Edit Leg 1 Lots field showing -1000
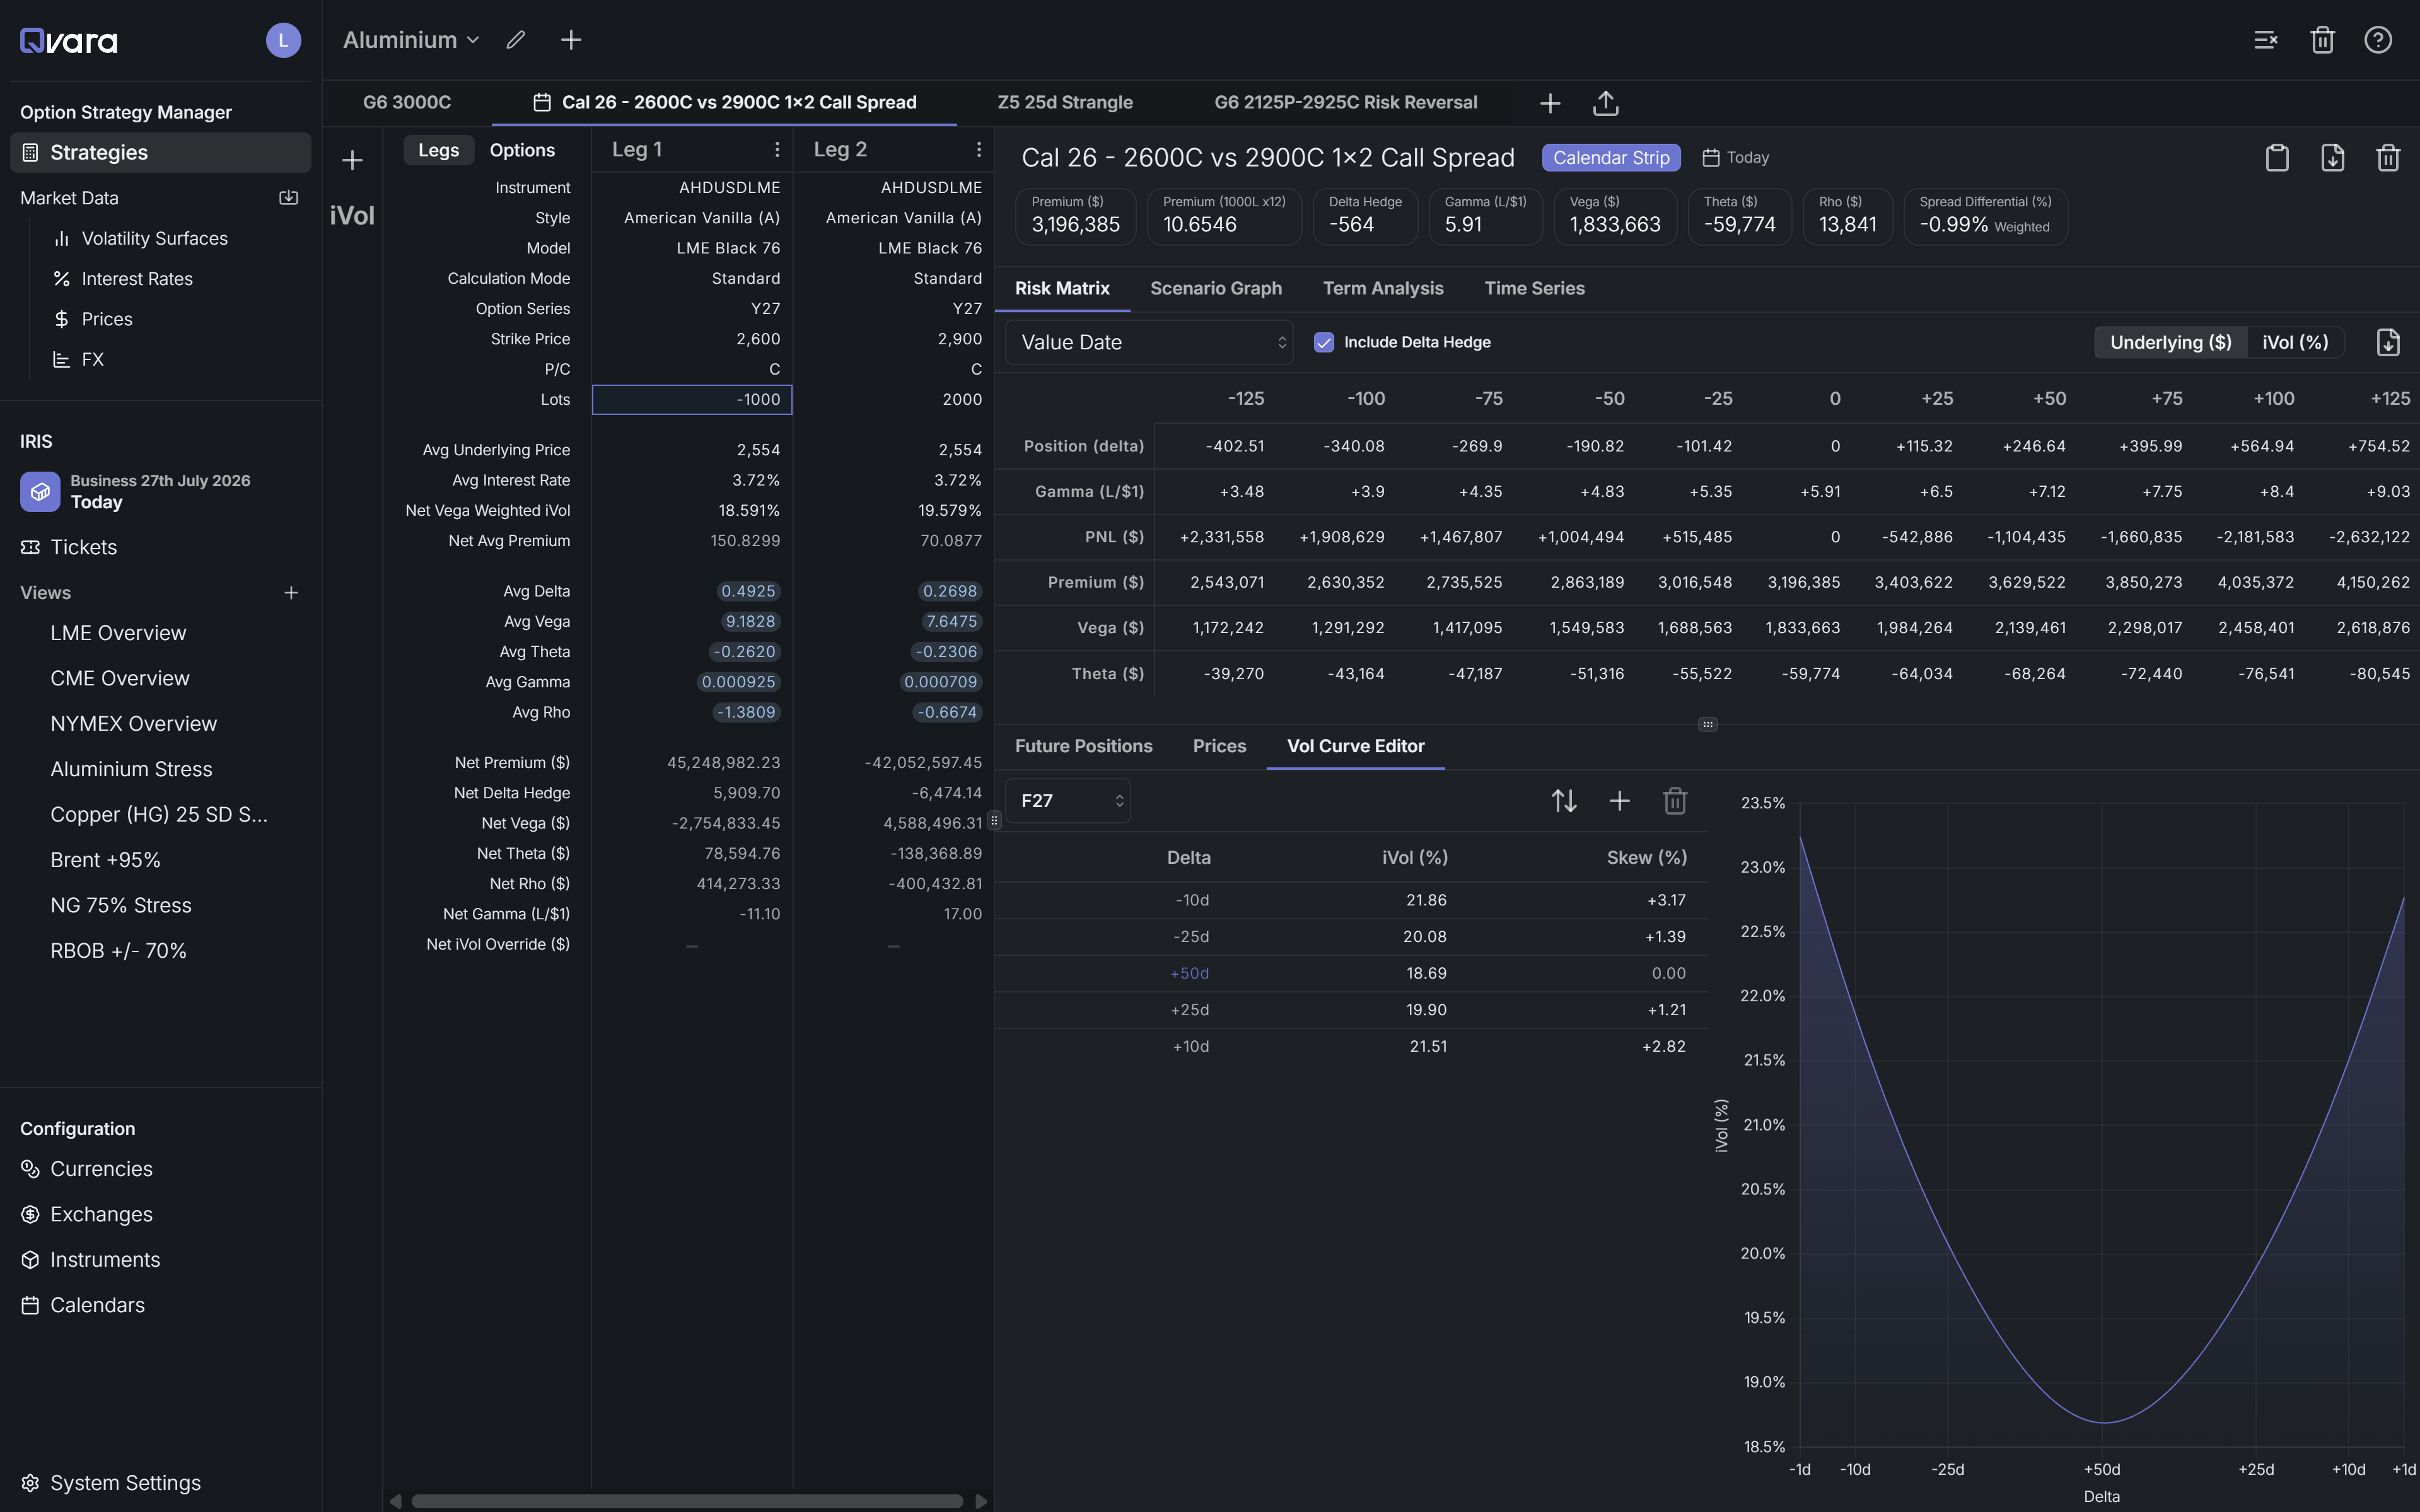 pyautogui.click(x=692, y=400)
